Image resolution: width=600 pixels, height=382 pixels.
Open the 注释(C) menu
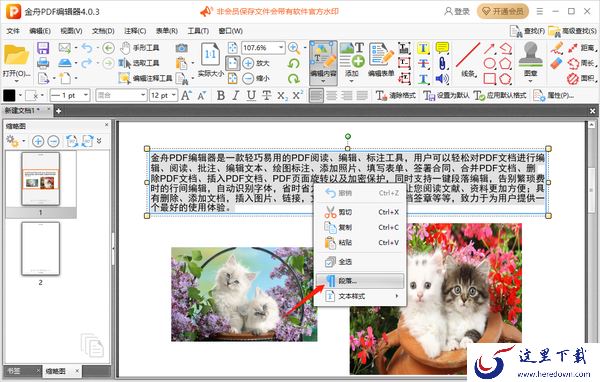(x=135, y=31)
